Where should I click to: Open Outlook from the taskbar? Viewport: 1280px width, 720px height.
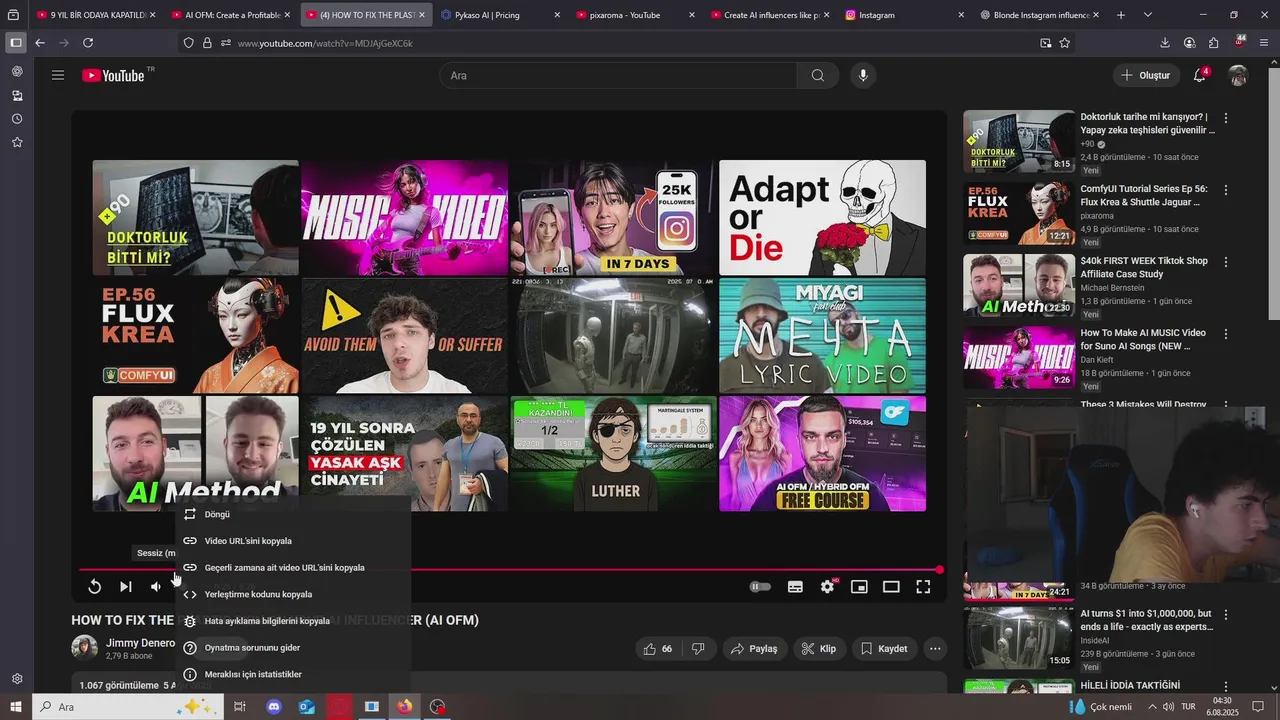pyautogui.click(x=307, y=707)
